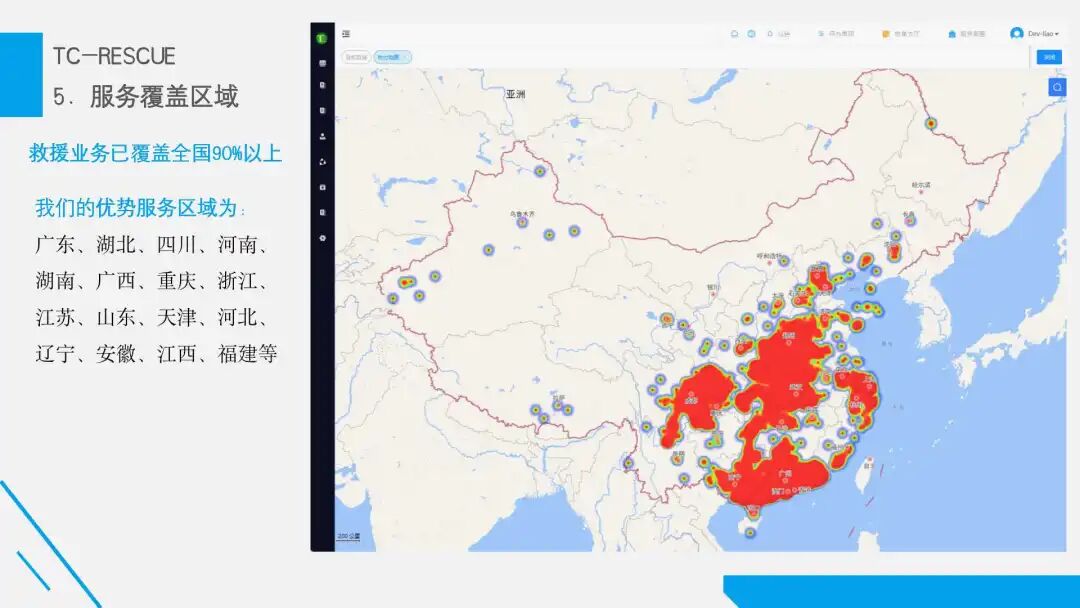
Task: Click the orange cube icon in the top bar
Action: click(885, 33)
